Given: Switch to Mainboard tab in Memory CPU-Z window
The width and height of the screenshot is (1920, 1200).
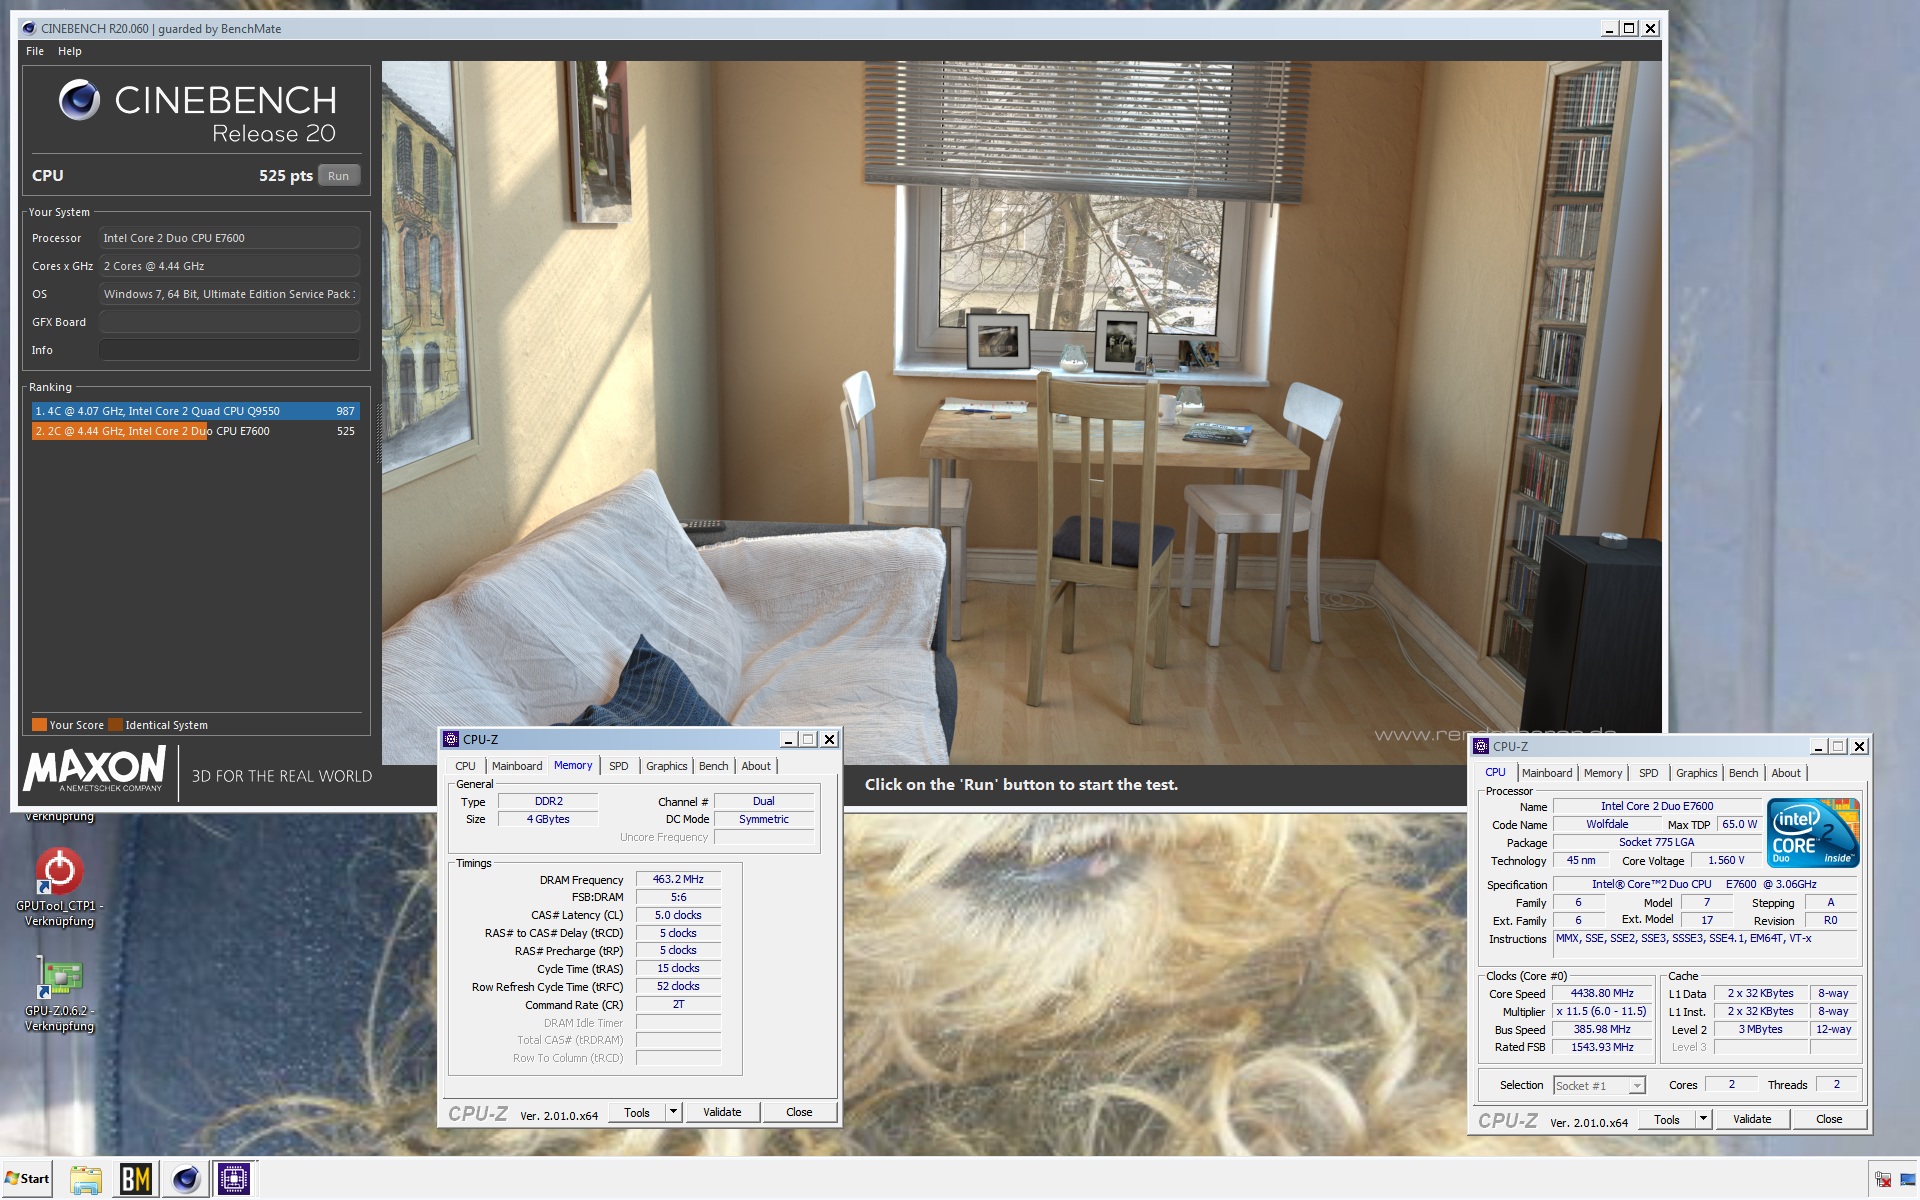Looking at the screenshot, I should (x=517, y=766).
